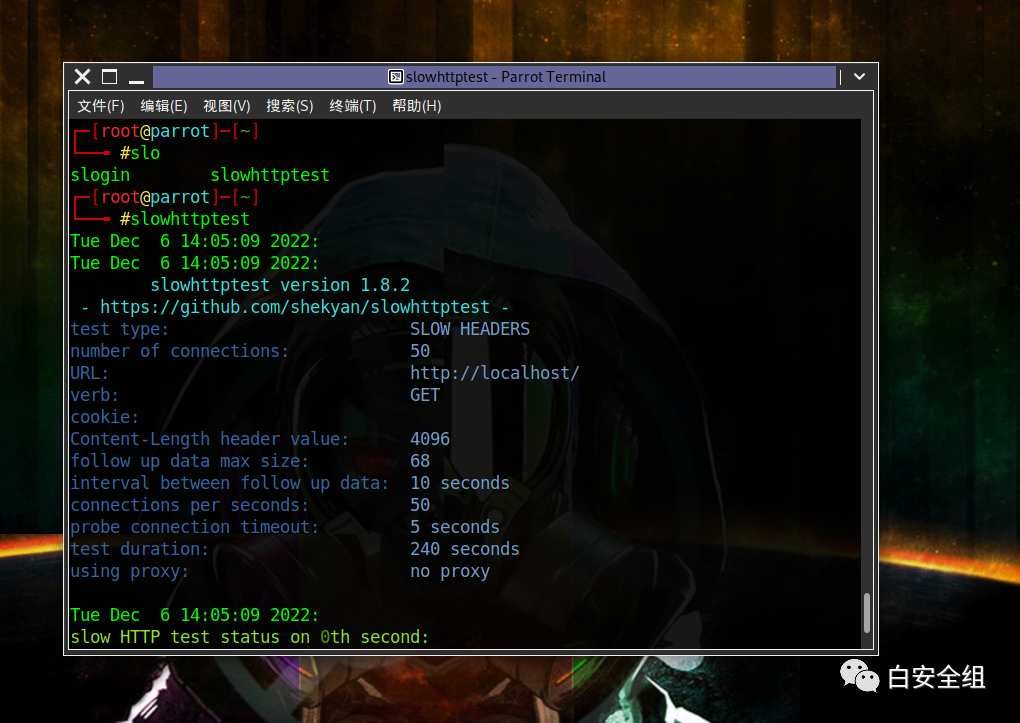Click the 'cookie:' label
This screenshot has width=1020, height=723.
click(x=105, y=417)
